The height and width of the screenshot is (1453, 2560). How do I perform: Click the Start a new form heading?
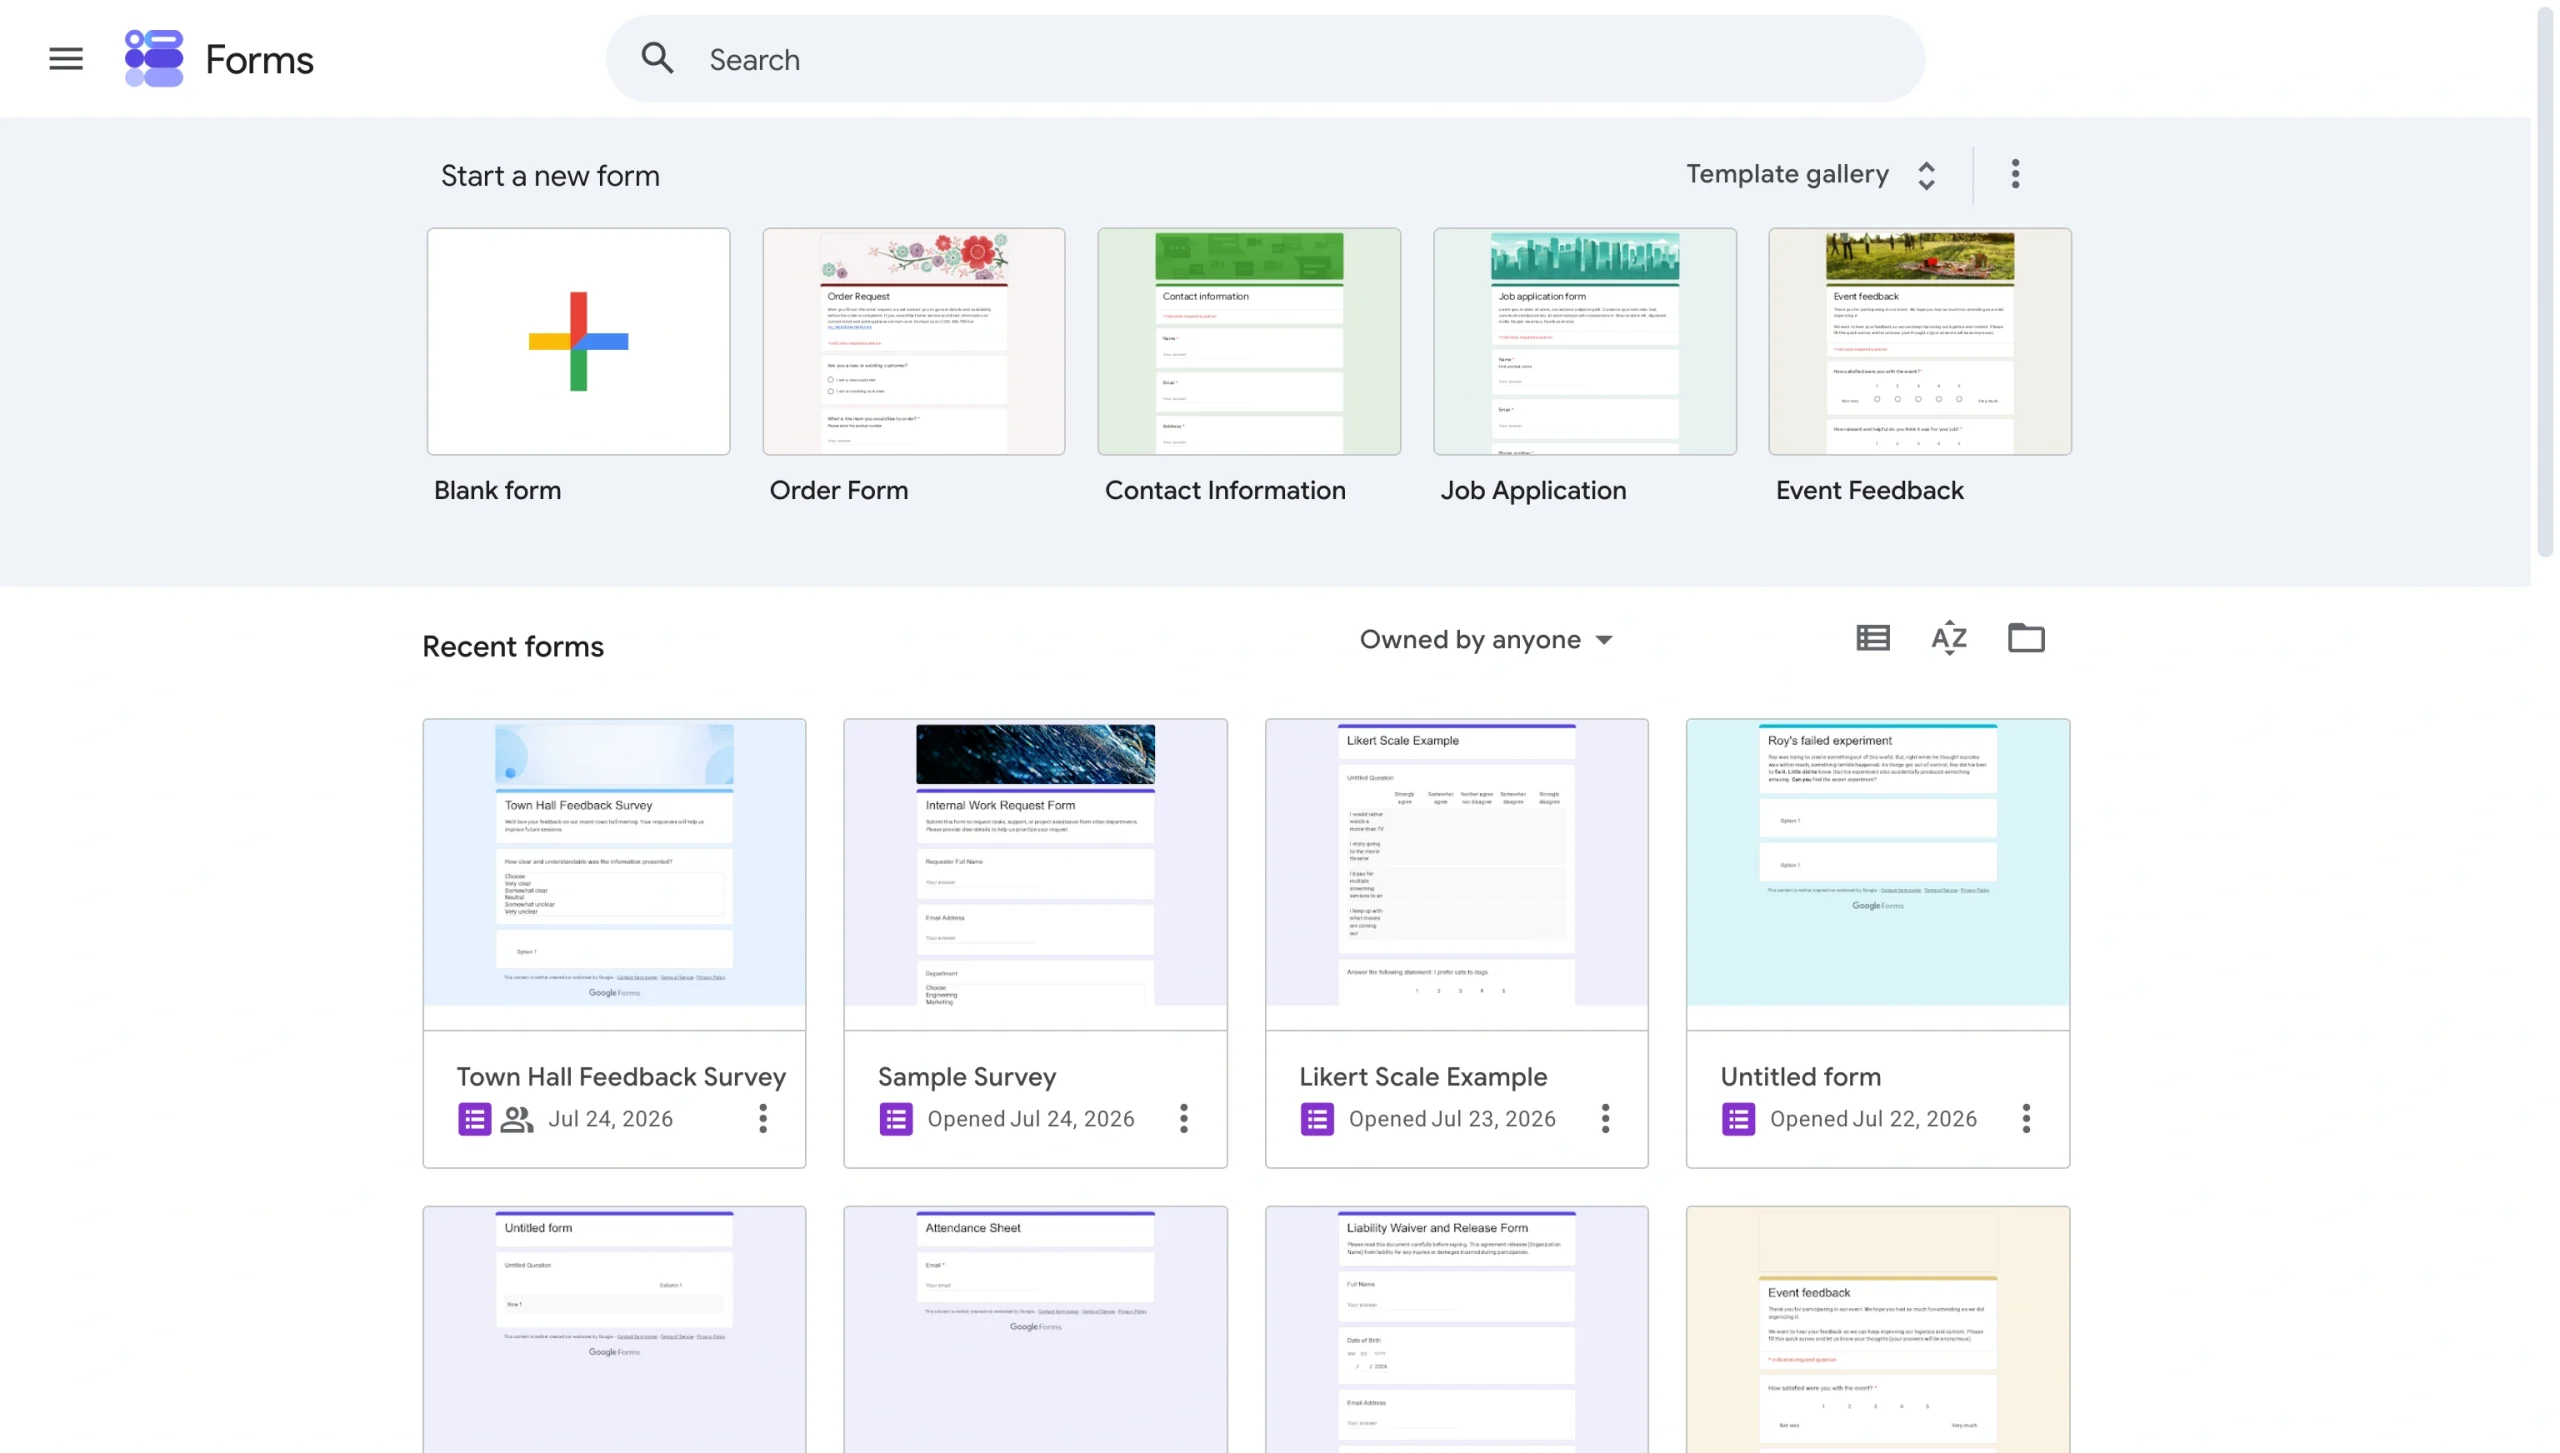(550, 176)
